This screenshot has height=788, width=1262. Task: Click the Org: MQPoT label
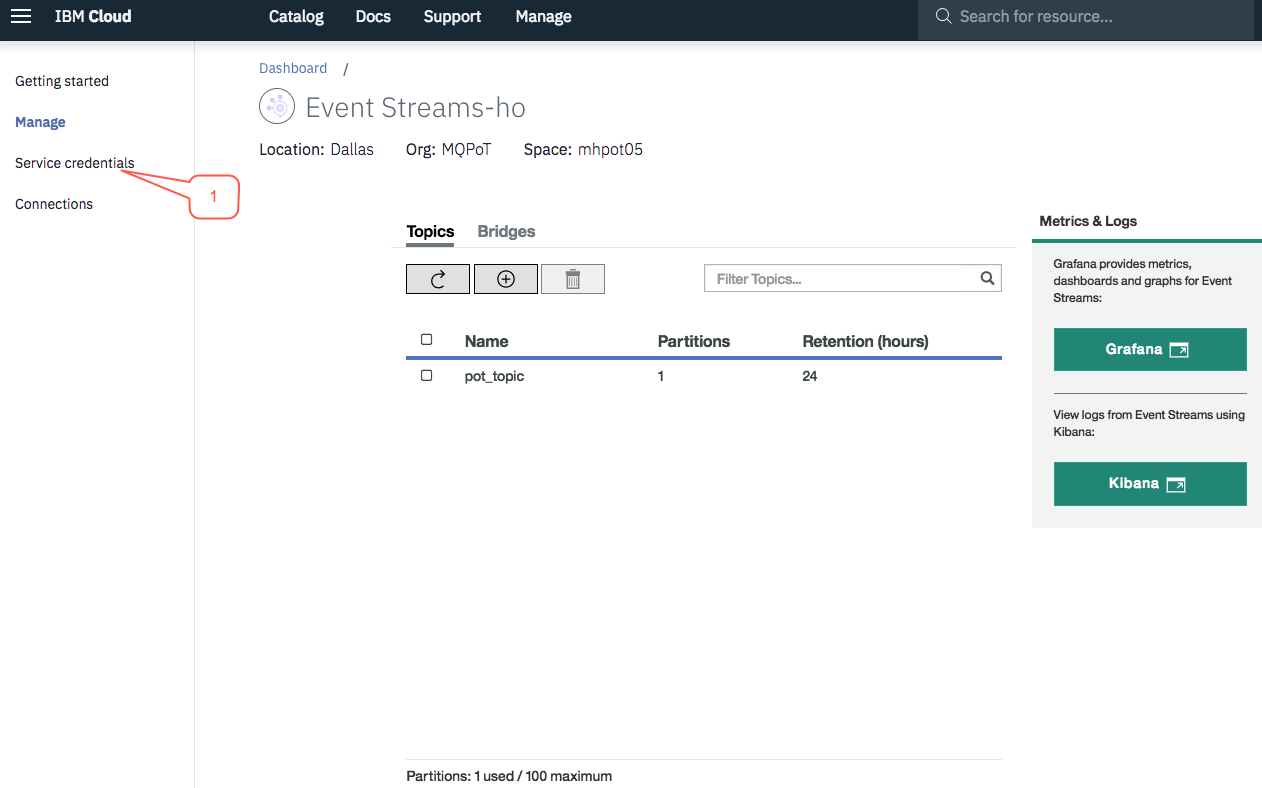449,150
